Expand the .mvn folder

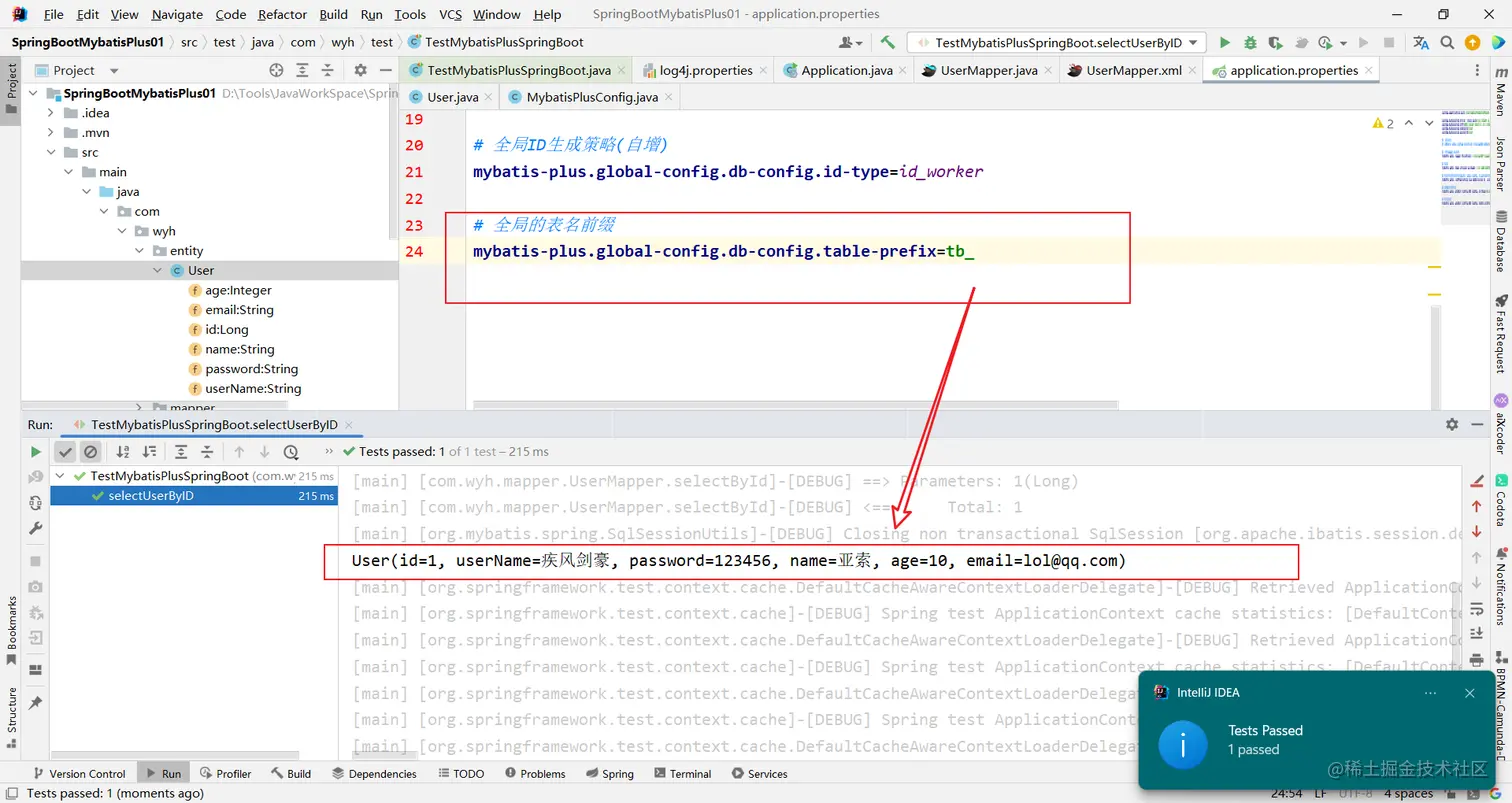click(50, 133)
